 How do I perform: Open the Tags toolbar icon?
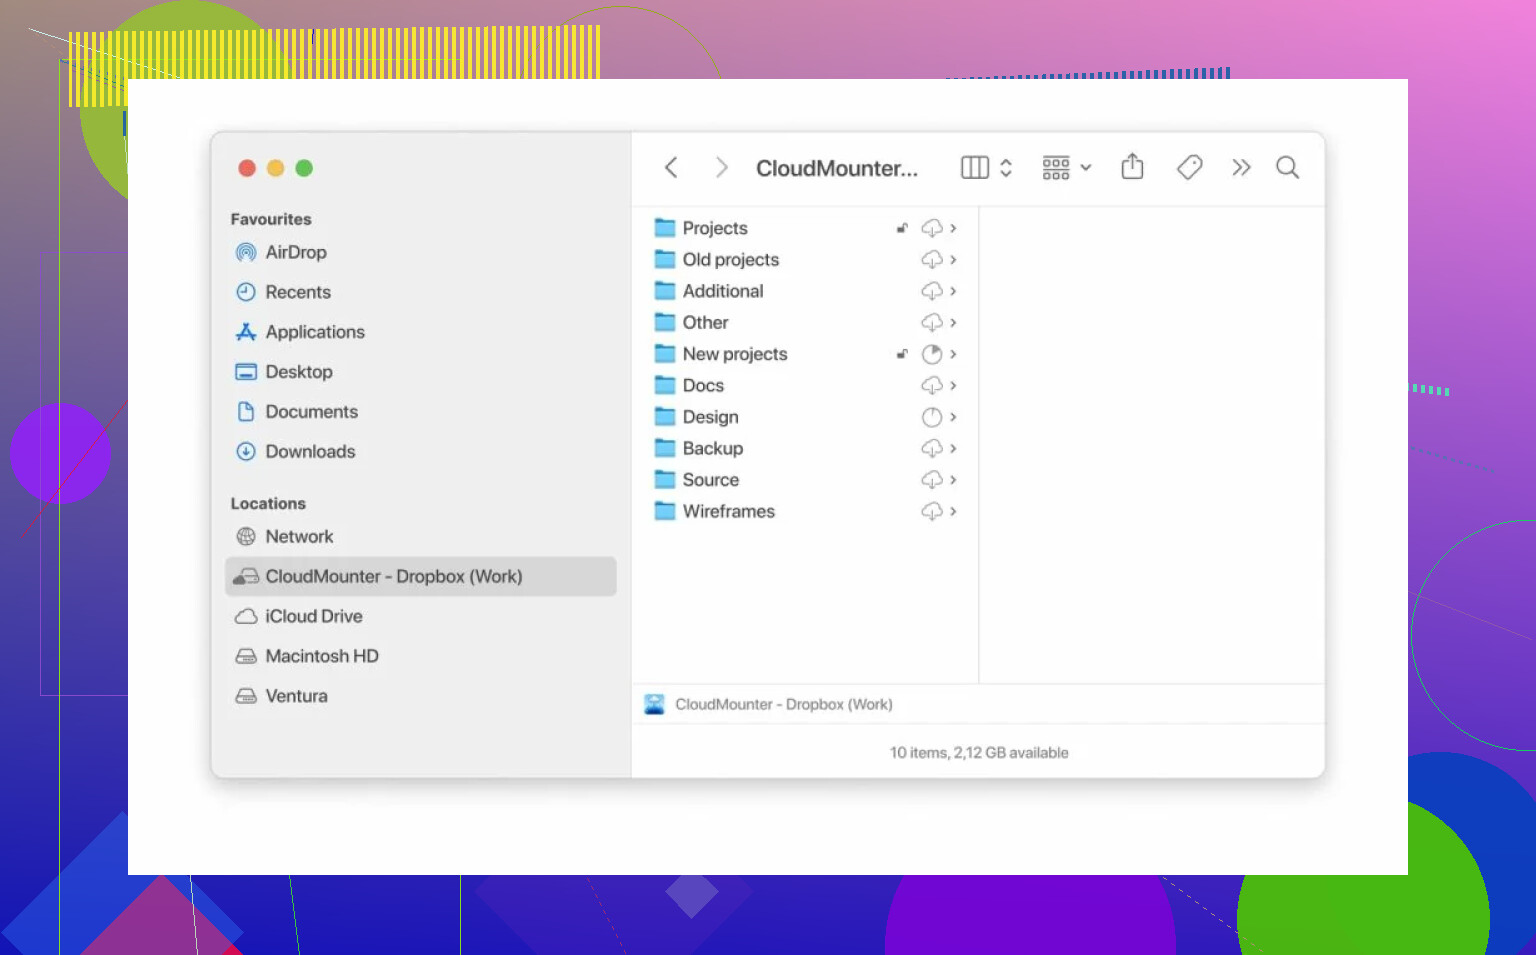click(x=1189, y=167)
